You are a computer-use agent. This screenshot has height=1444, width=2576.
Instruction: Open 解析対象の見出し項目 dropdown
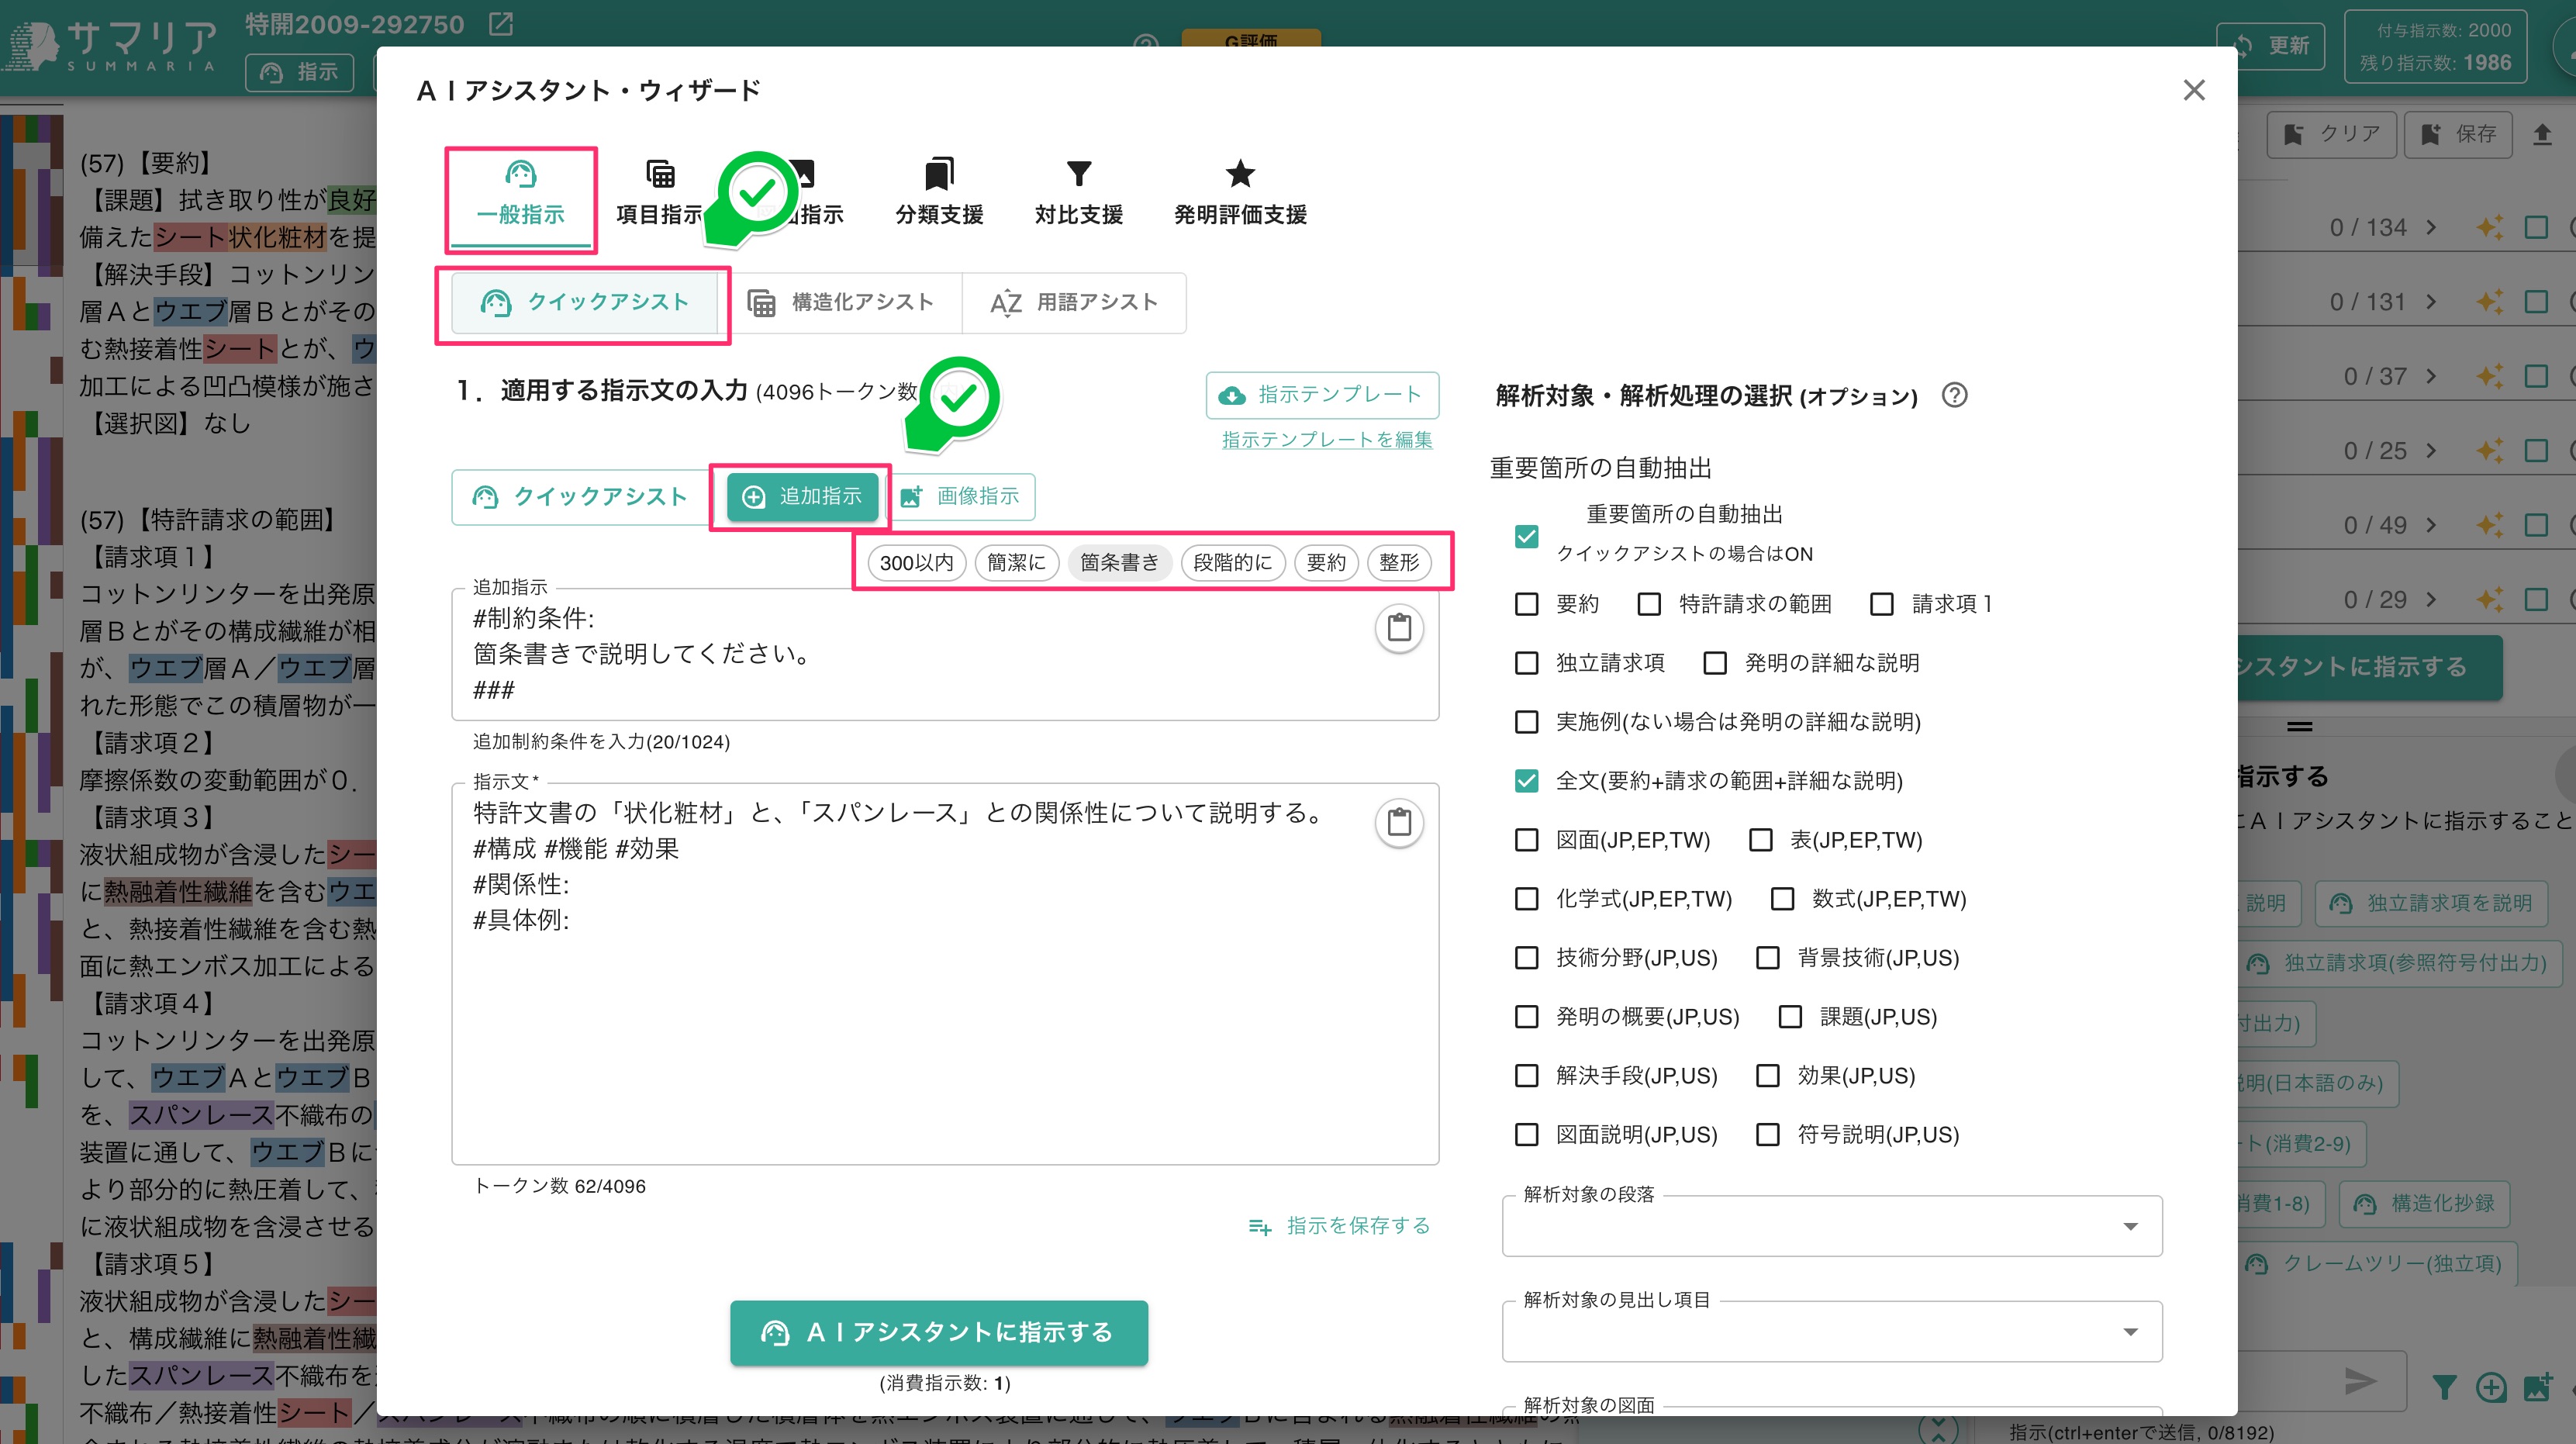pos(1832,1332)
